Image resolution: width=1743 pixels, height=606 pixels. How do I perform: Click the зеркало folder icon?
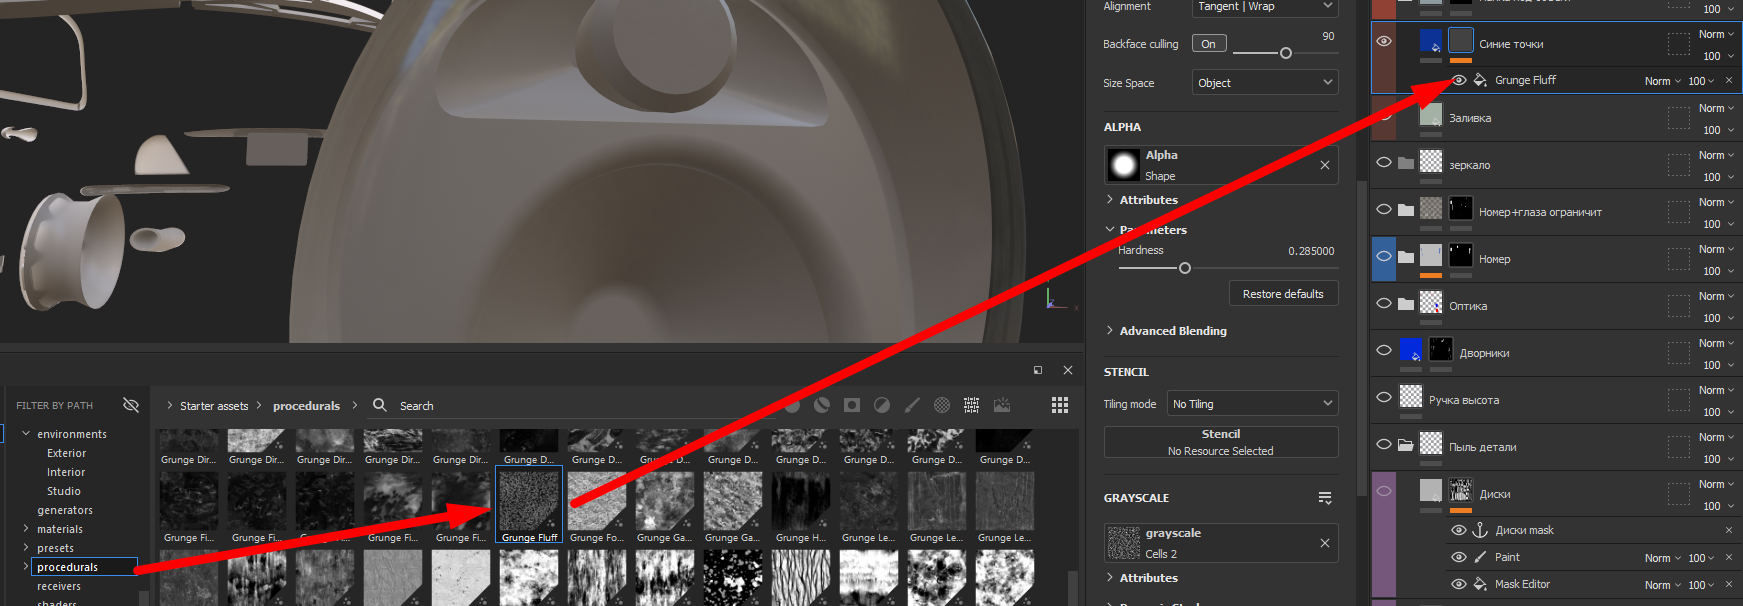(x=1406, y=163)
